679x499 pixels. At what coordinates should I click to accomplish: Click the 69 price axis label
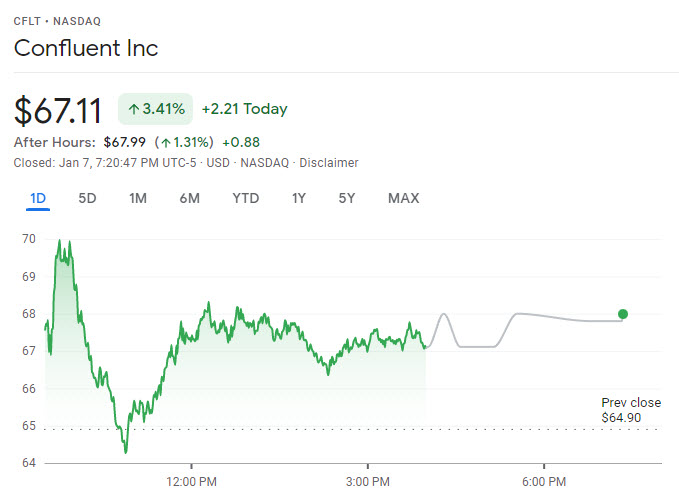click(x=29, y=277)
